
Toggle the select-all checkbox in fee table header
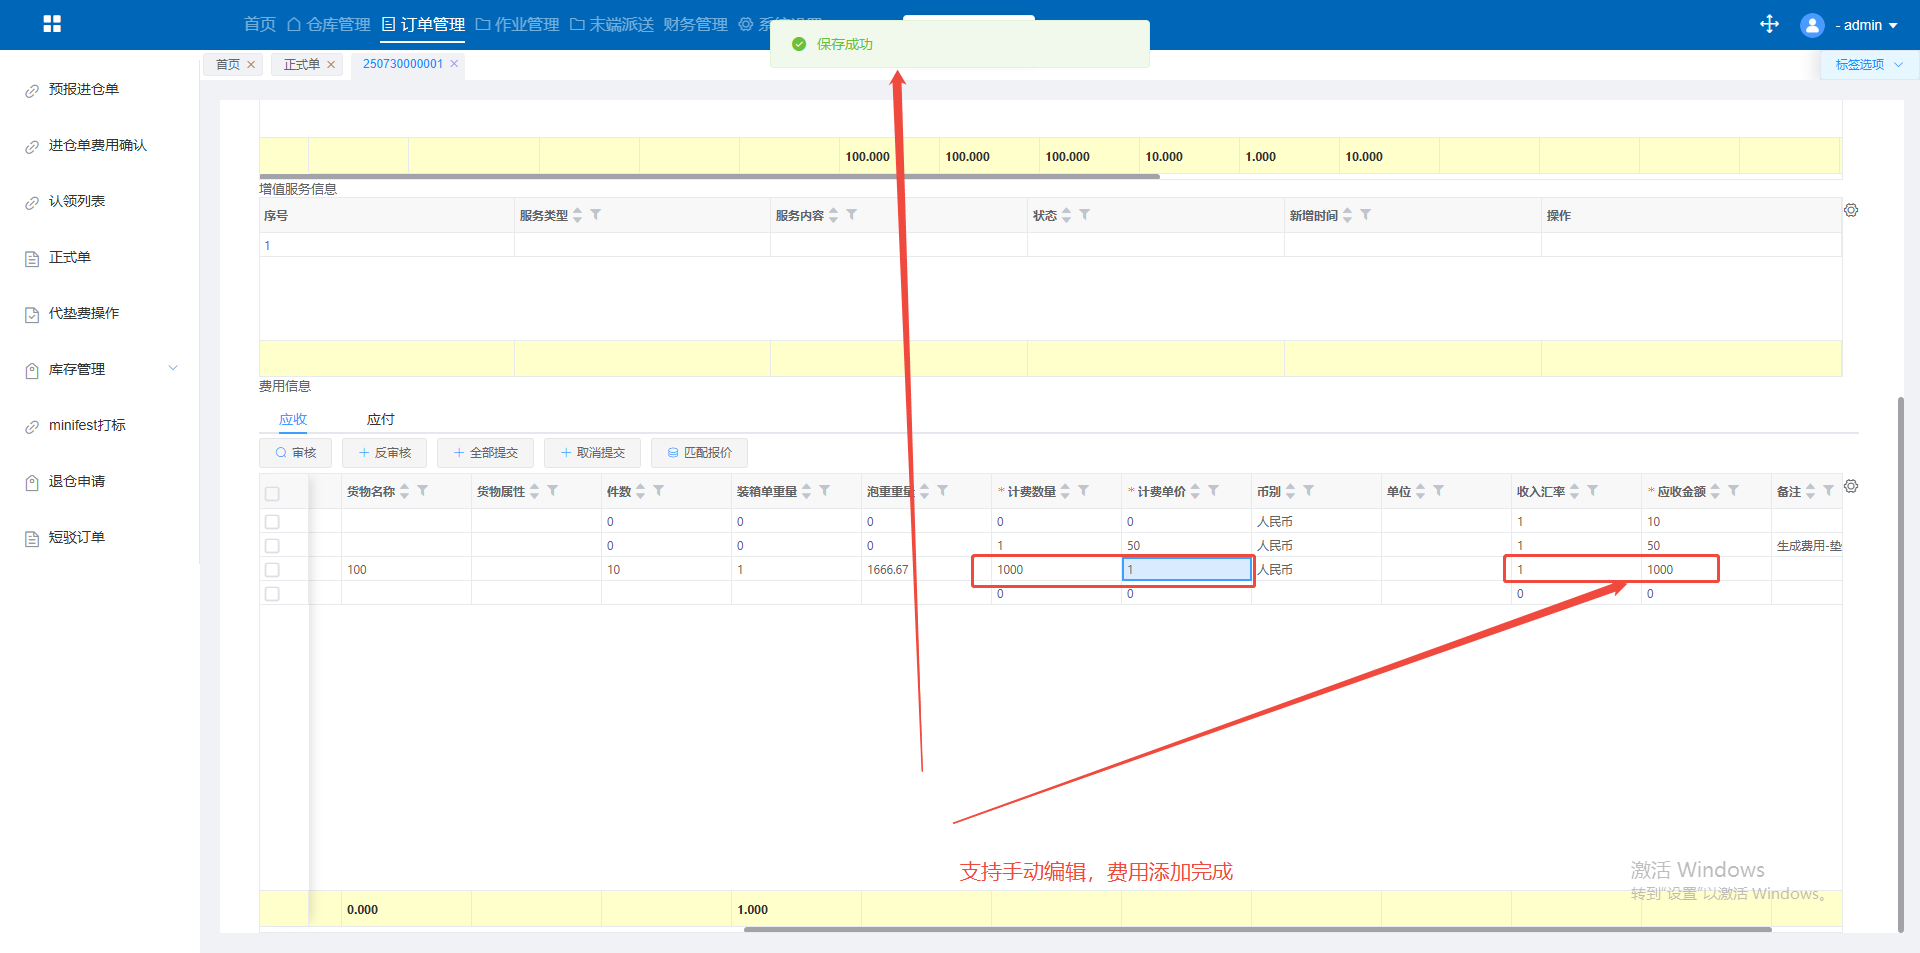point(272,493)
